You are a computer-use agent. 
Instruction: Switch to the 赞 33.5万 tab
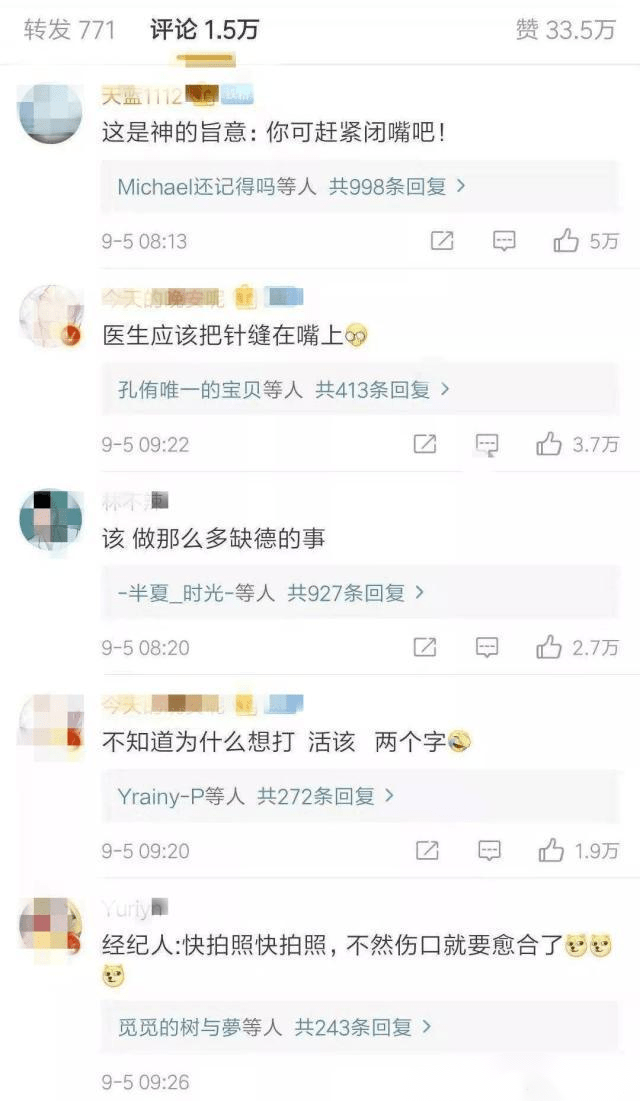point(566,29)
